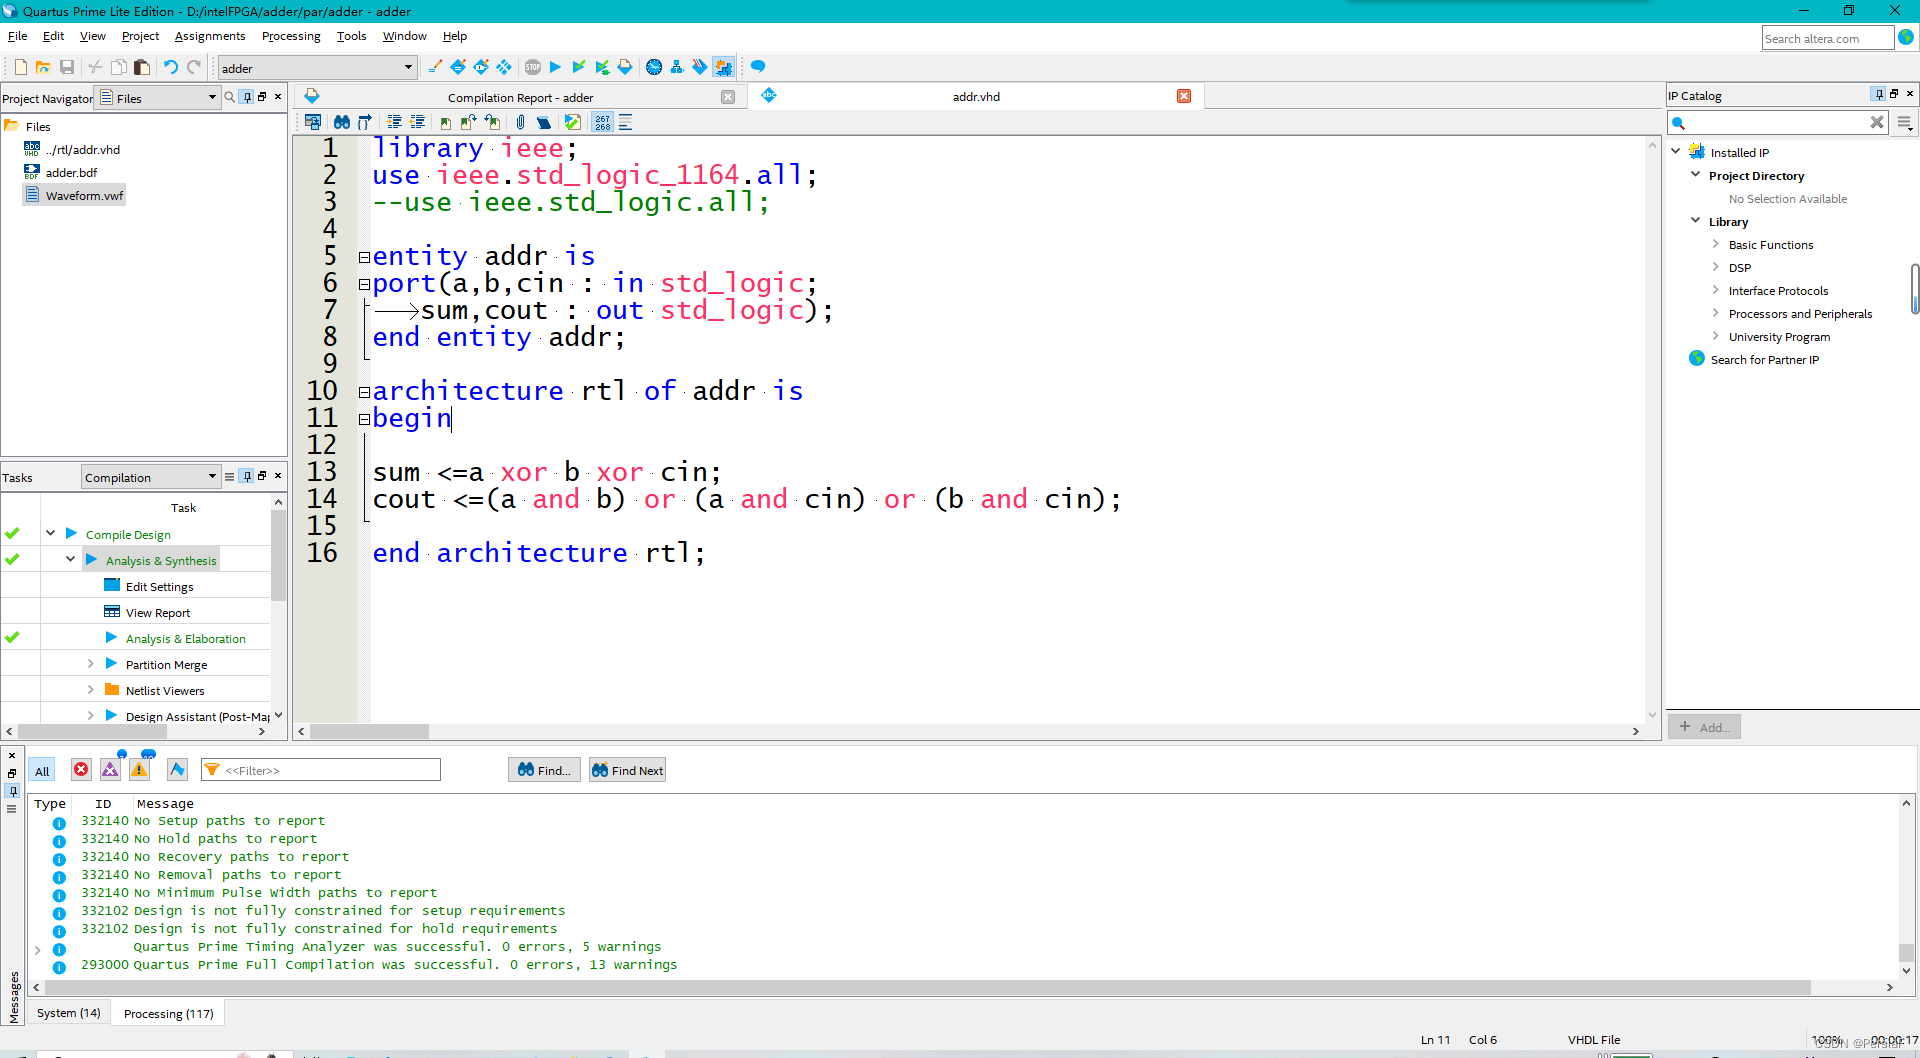Collapse the Compile Design task
The width and height of the screenshot is (1920, 1058).
tap(50, 534)
